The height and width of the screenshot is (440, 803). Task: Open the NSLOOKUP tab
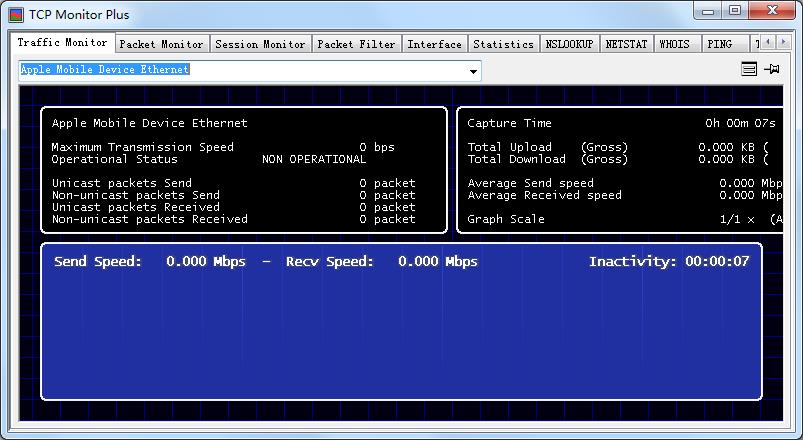(x=569, y=44)
